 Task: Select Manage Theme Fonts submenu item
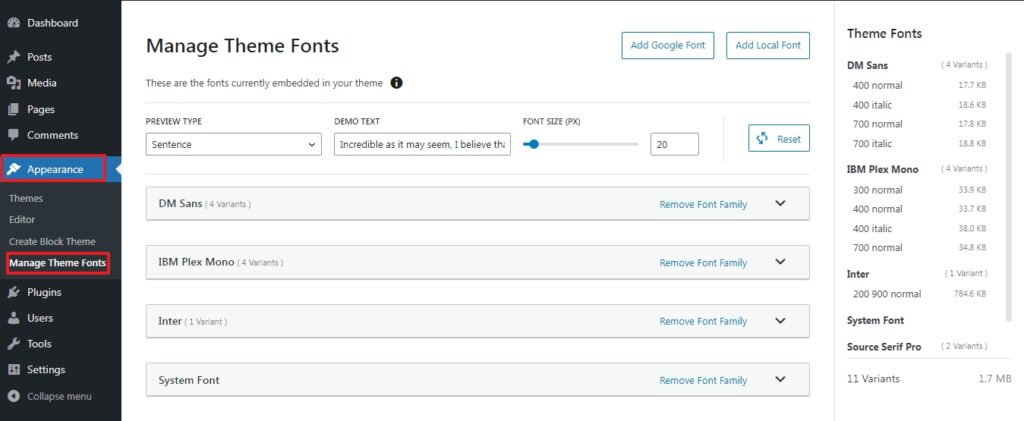click(x=57, y=263)
